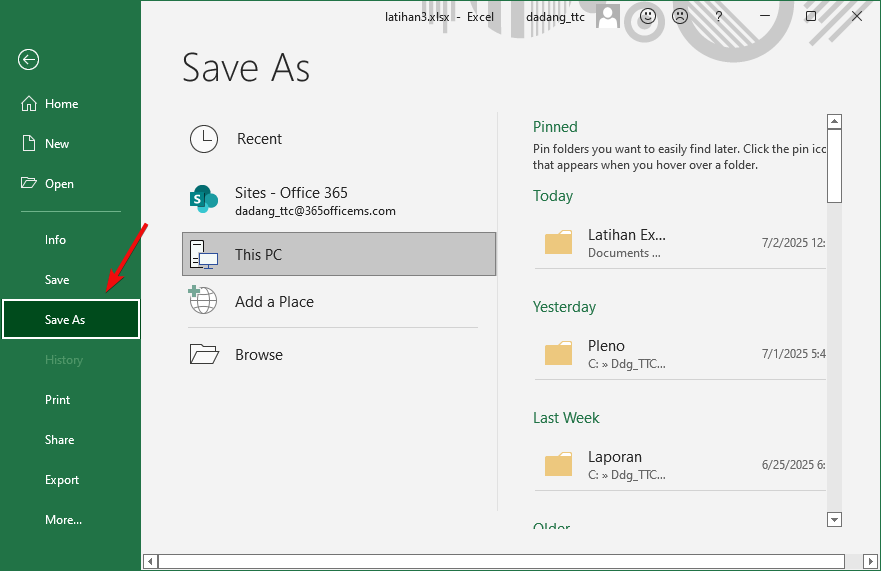Image resolution: width=881 pixels, height=571 pixels.
Task: Choose the Recent location
Action: (339, 139)
